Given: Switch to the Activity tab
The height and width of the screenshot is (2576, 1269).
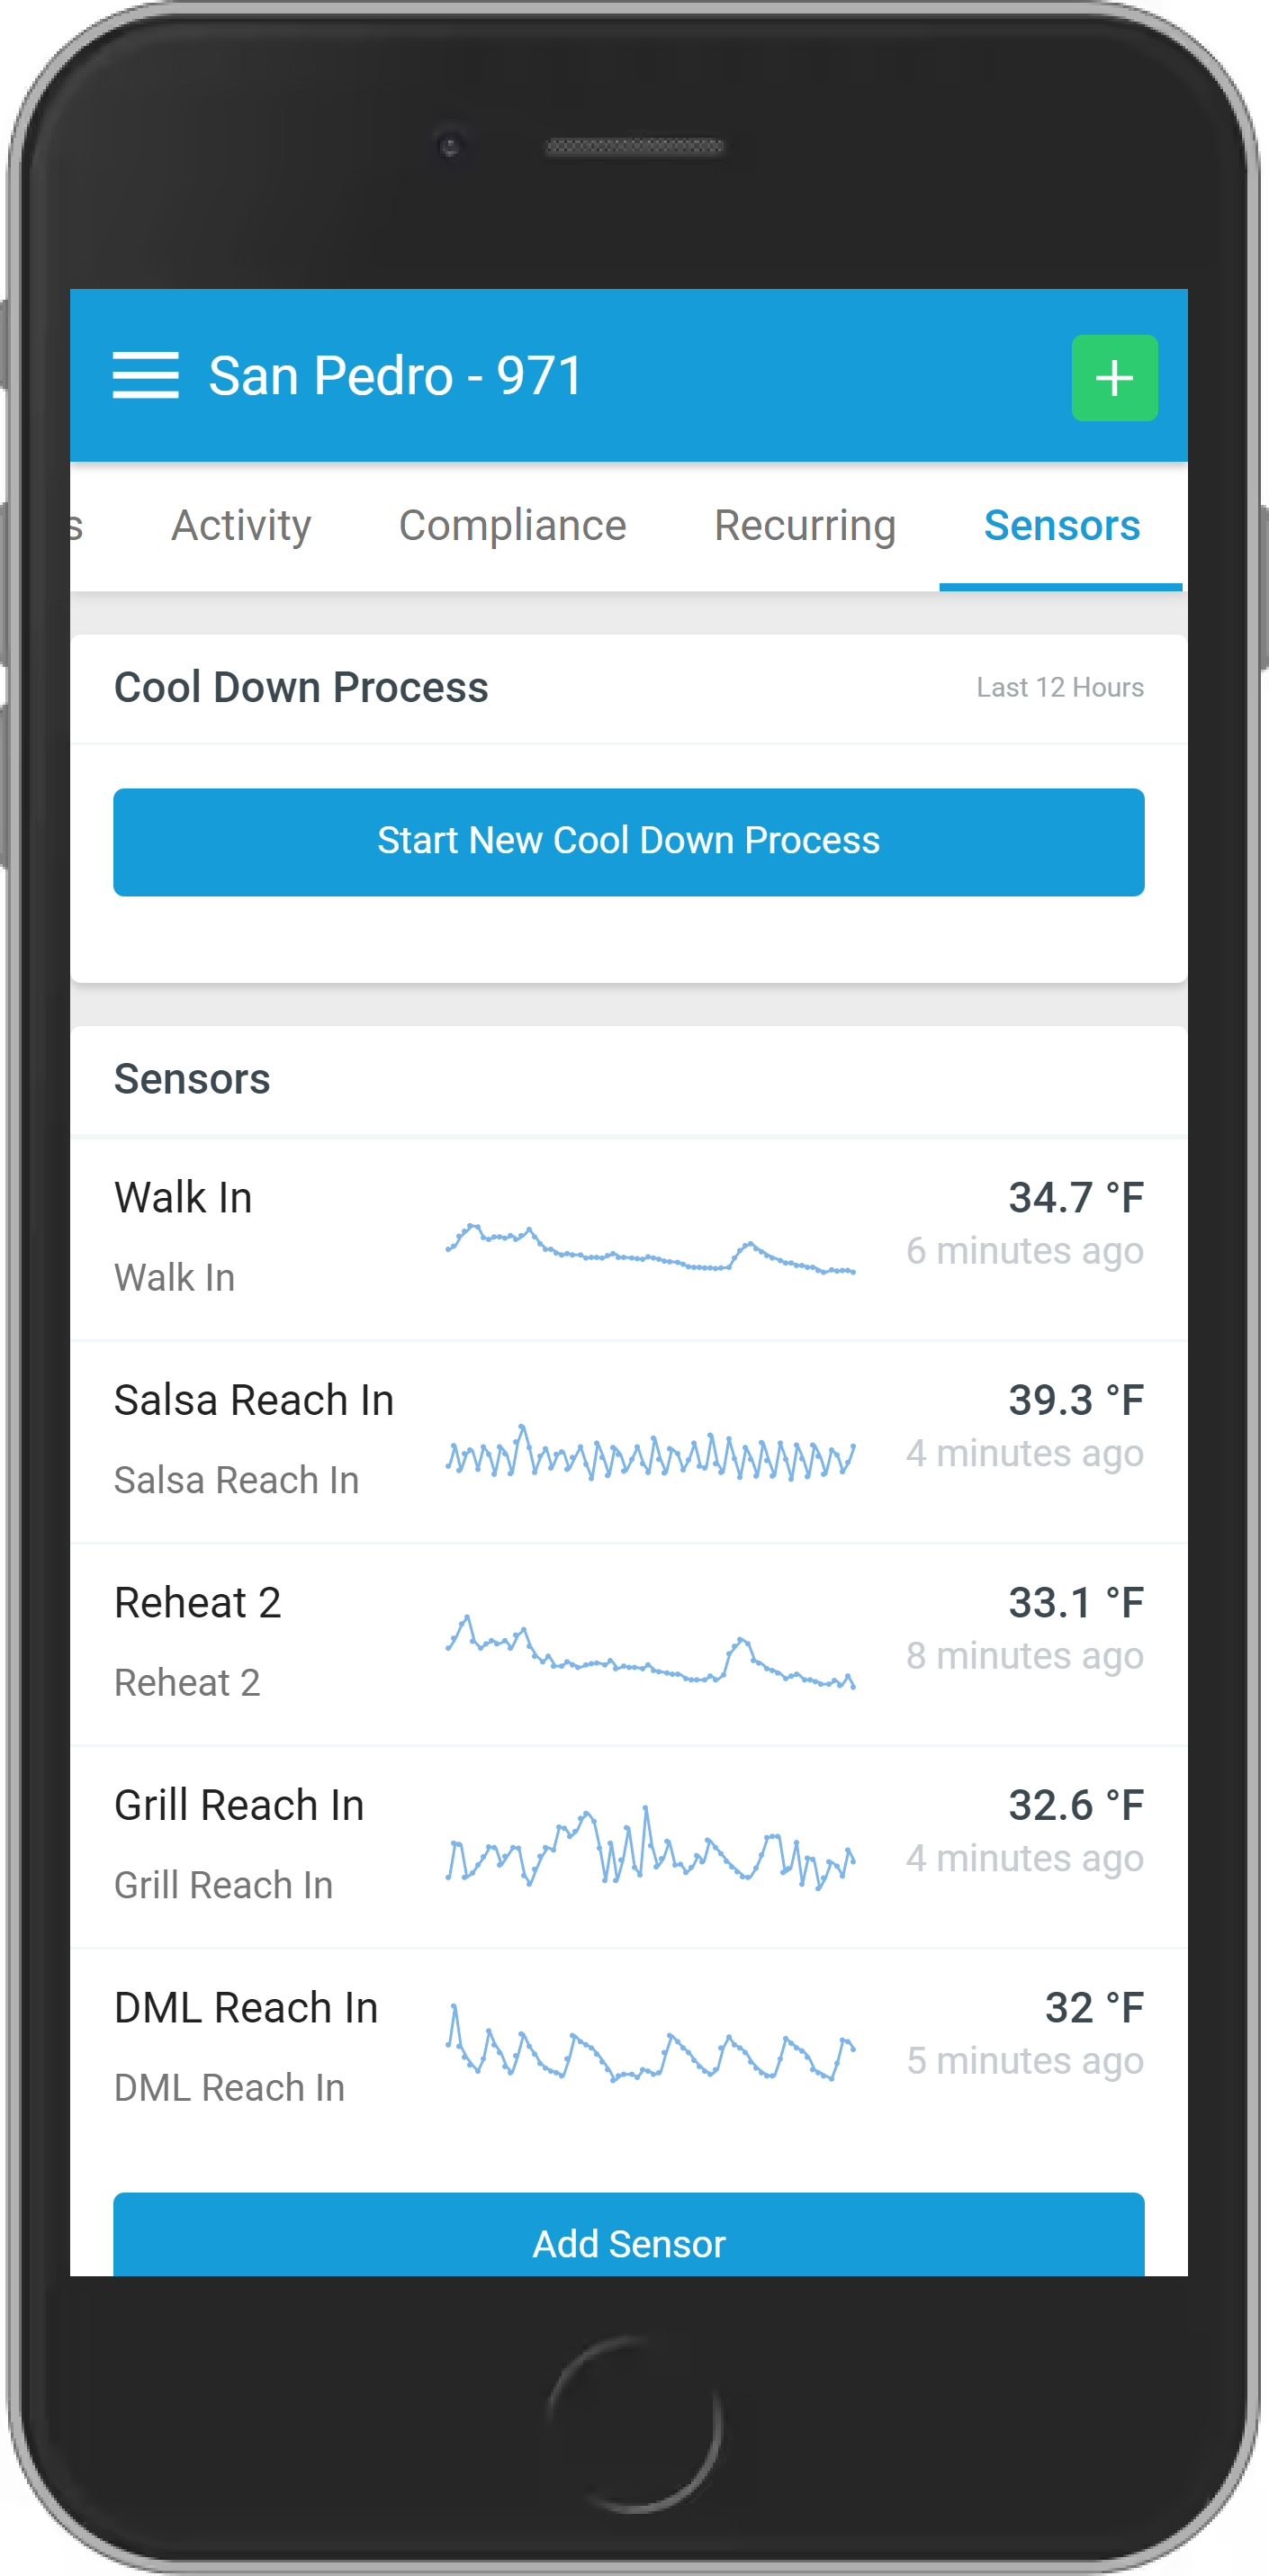Looking at the screenshot, I should (x=241, y=525).
